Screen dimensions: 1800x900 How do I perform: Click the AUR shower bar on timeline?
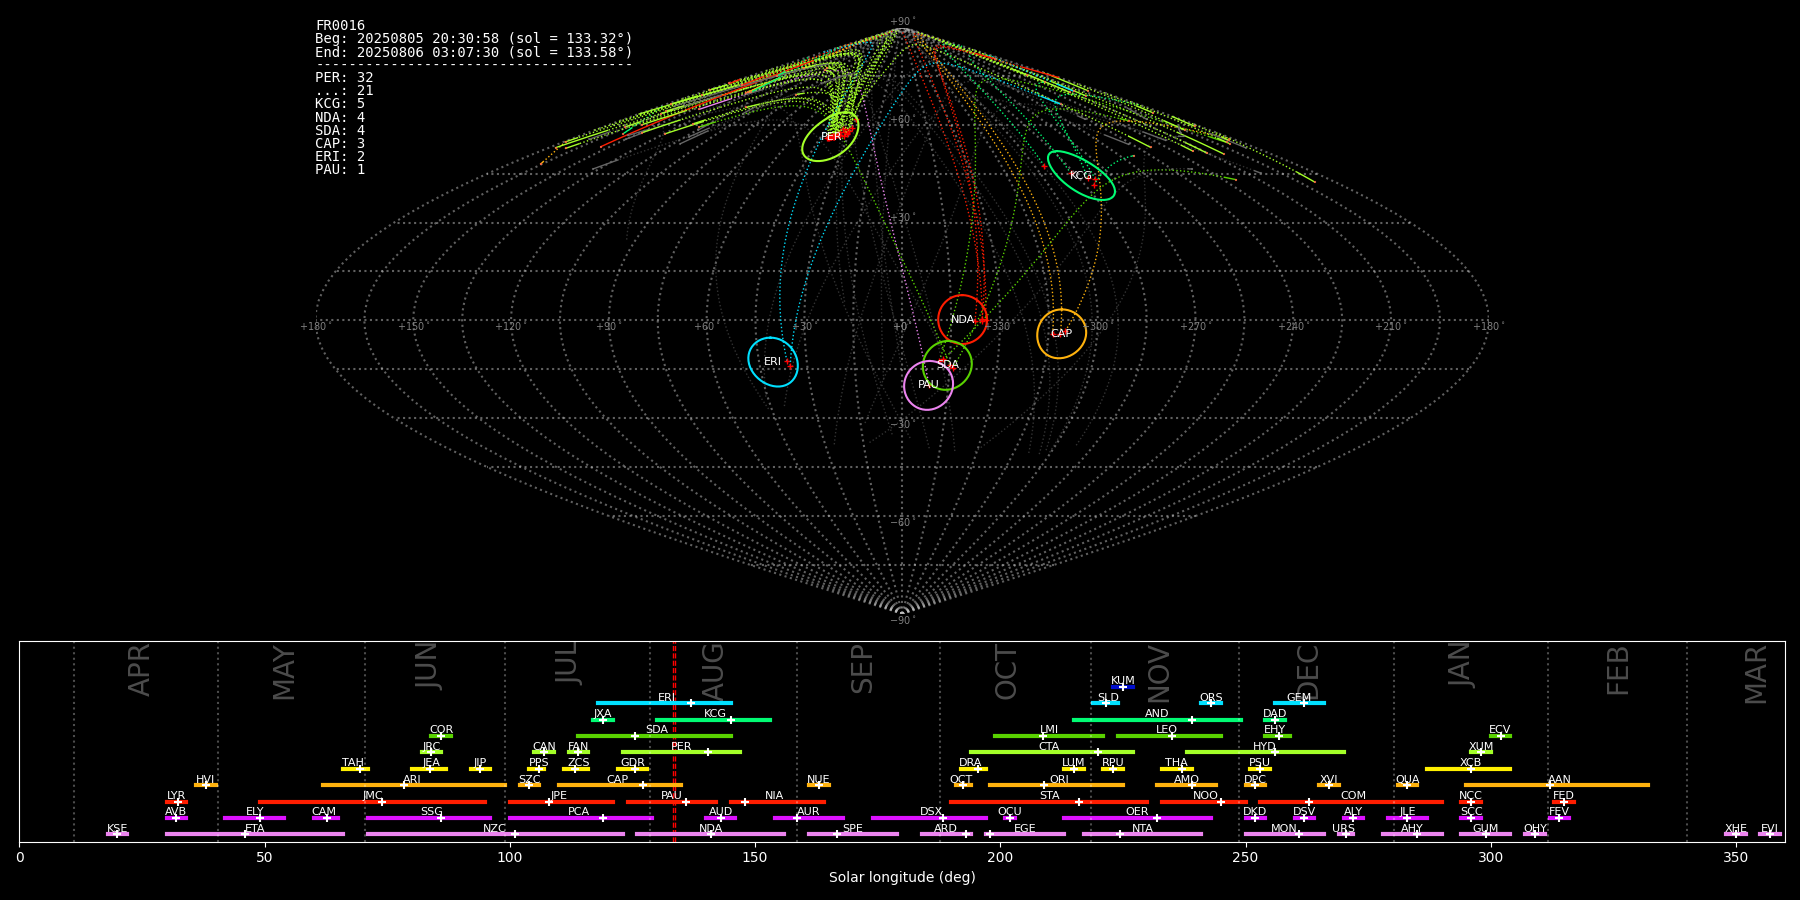point(808,818)
